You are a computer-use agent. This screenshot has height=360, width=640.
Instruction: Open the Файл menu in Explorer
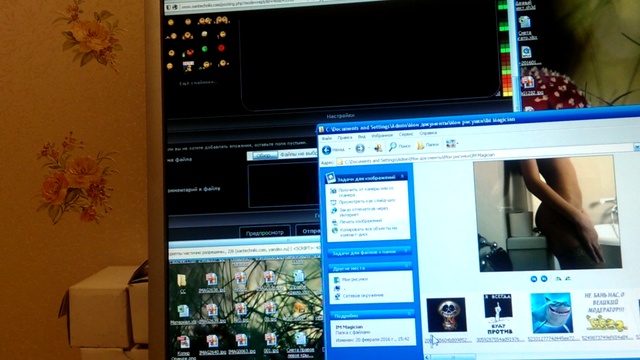tap(327, 139)
